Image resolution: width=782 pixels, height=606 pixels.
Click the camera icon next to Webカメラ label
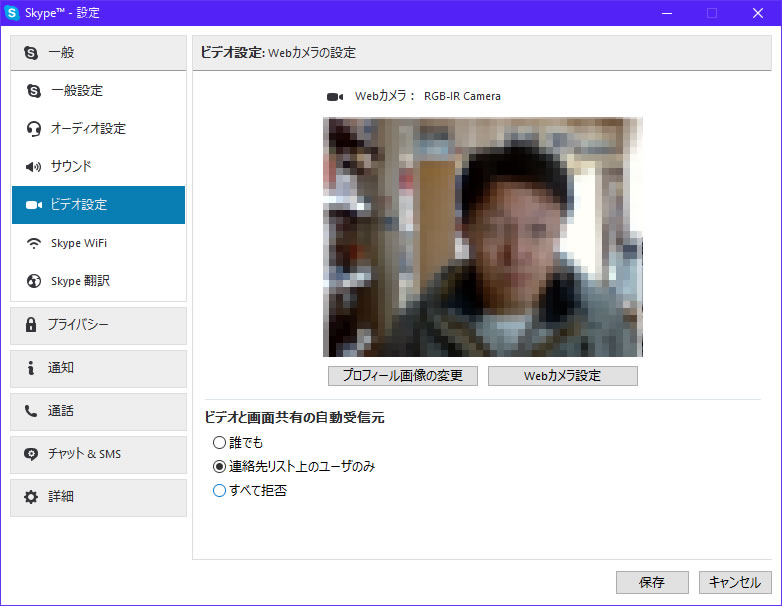click(x=335, y=97)
